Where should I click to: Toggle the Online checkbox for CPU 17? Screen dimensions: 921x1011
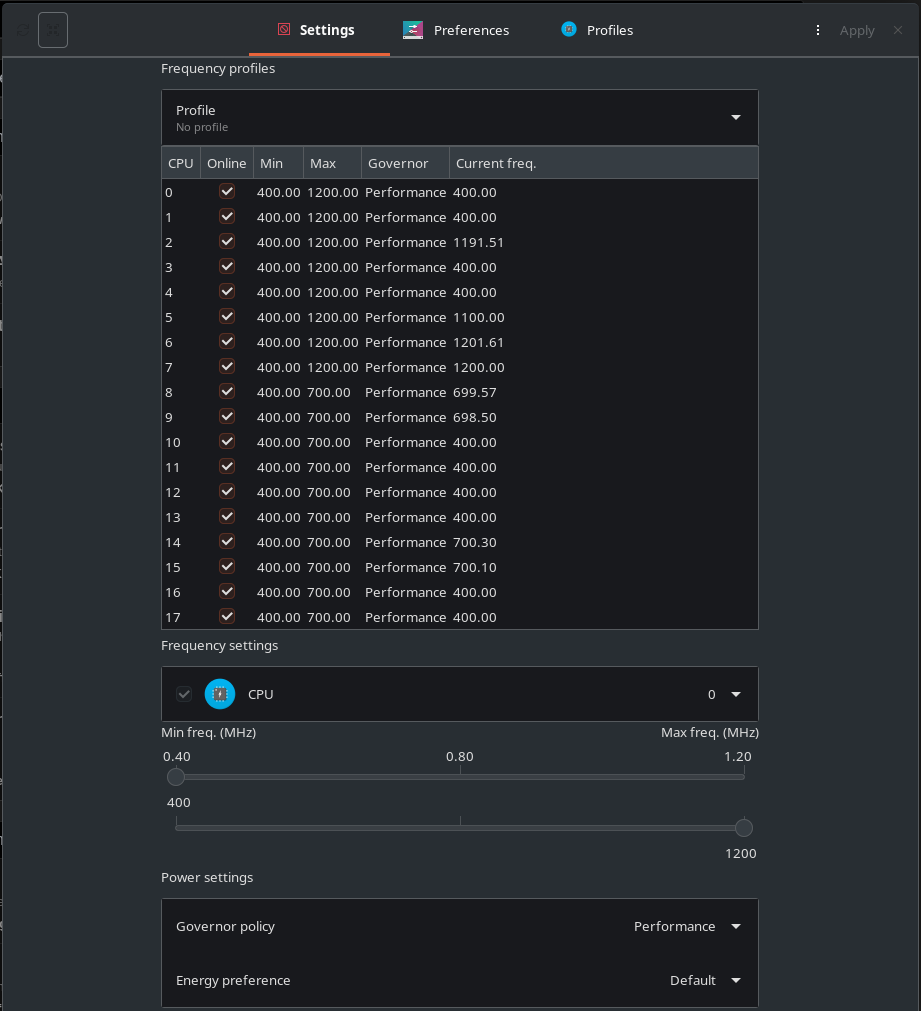pos(227,616)
